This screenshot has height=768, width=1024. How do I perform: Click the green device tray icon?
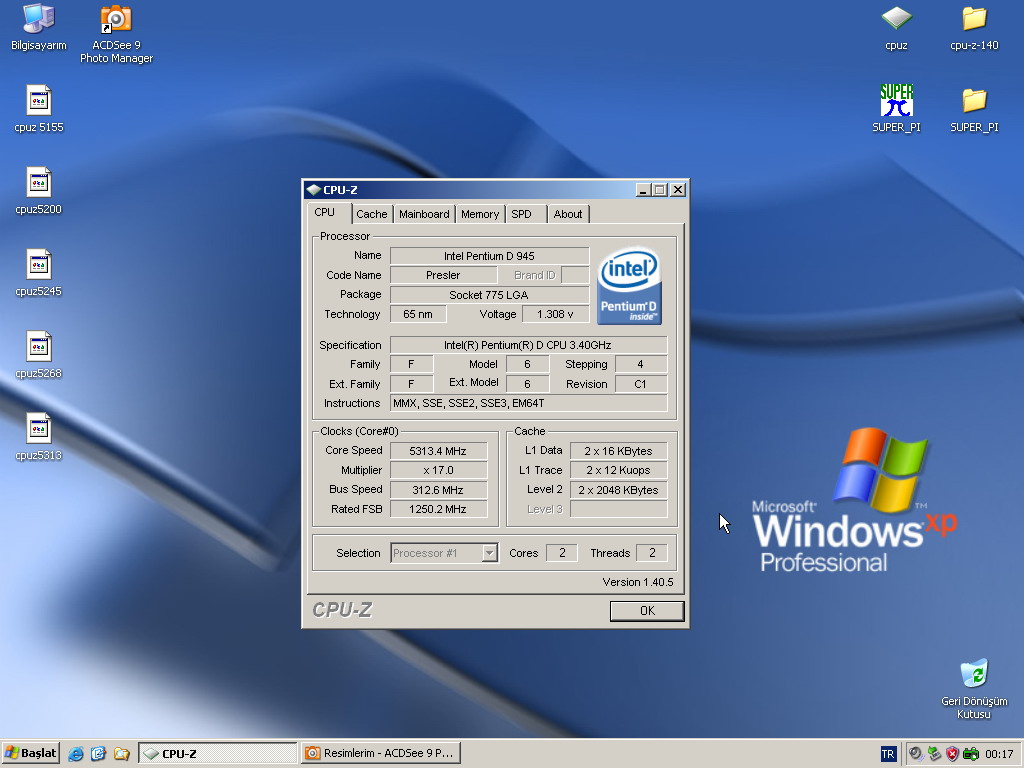971,754
